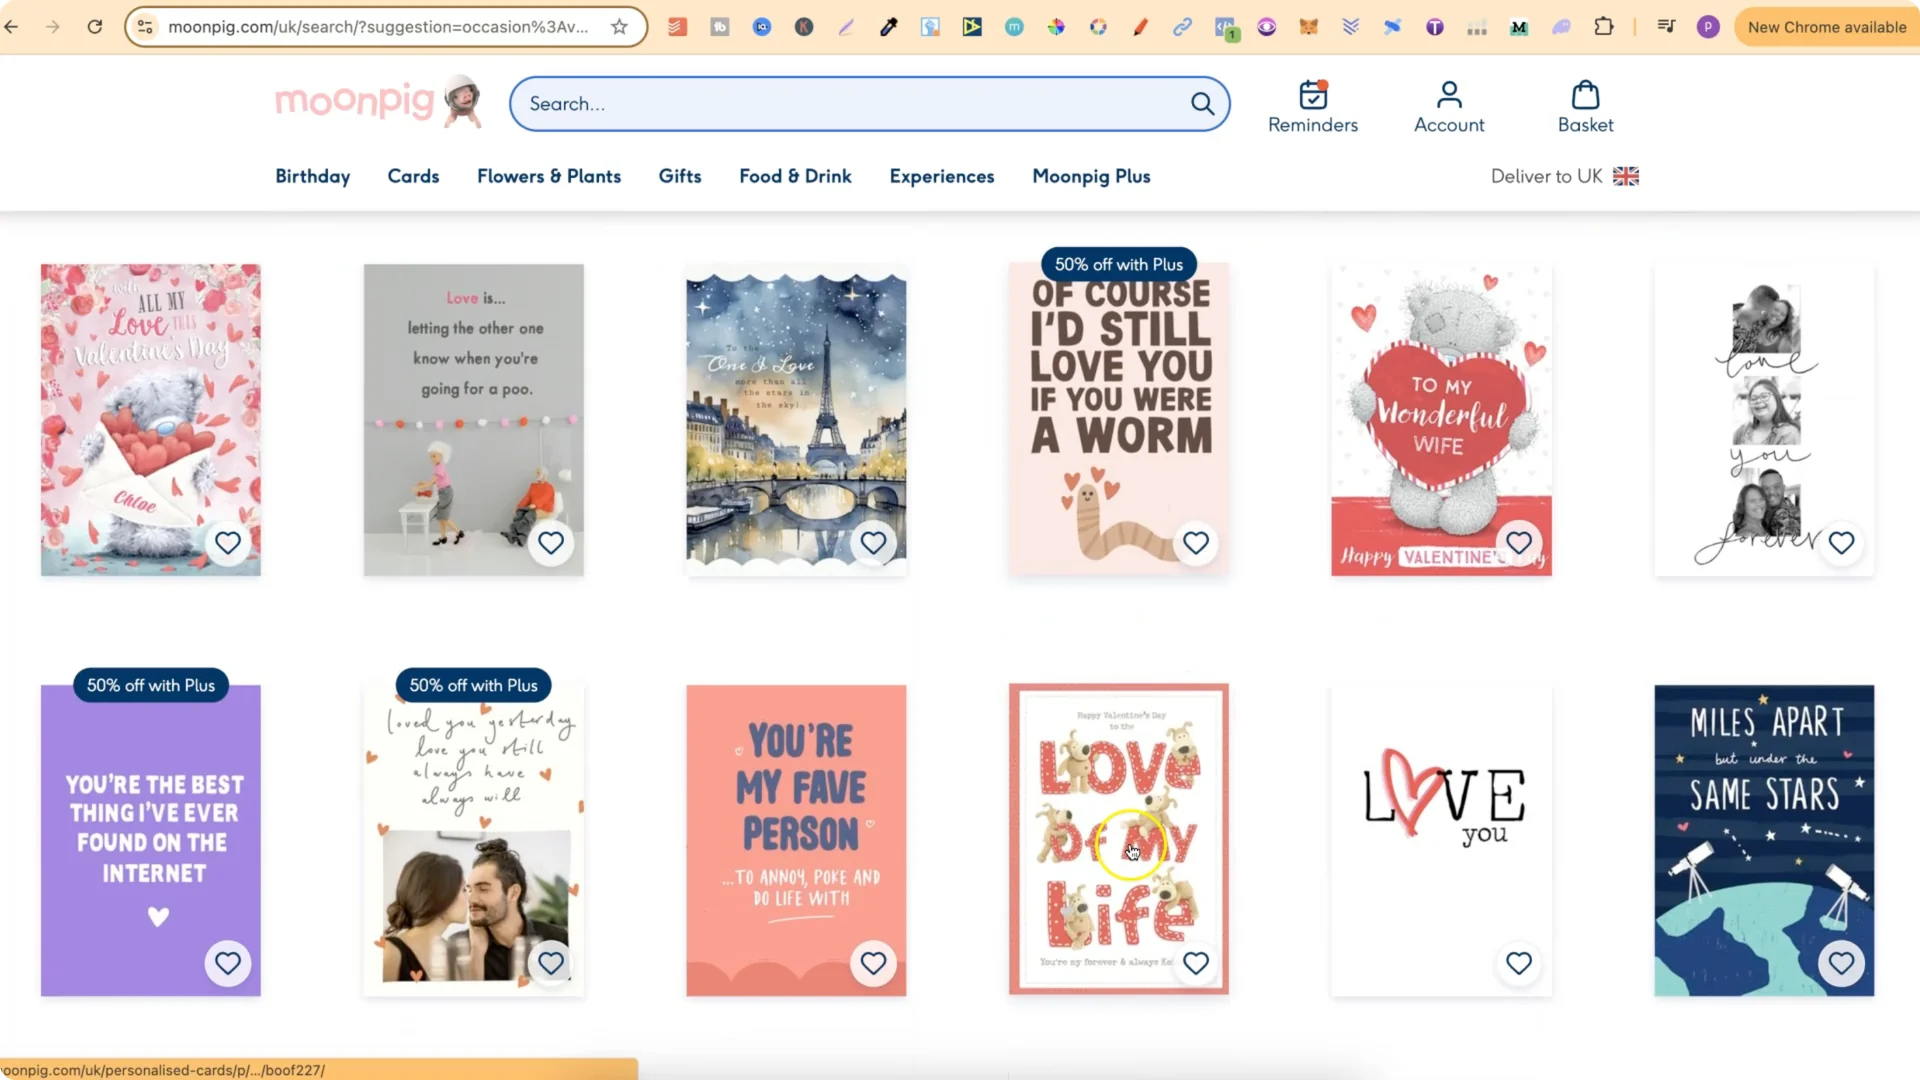
Task: Favourite the Eiffel Tower card
Action: pos(873,543)
